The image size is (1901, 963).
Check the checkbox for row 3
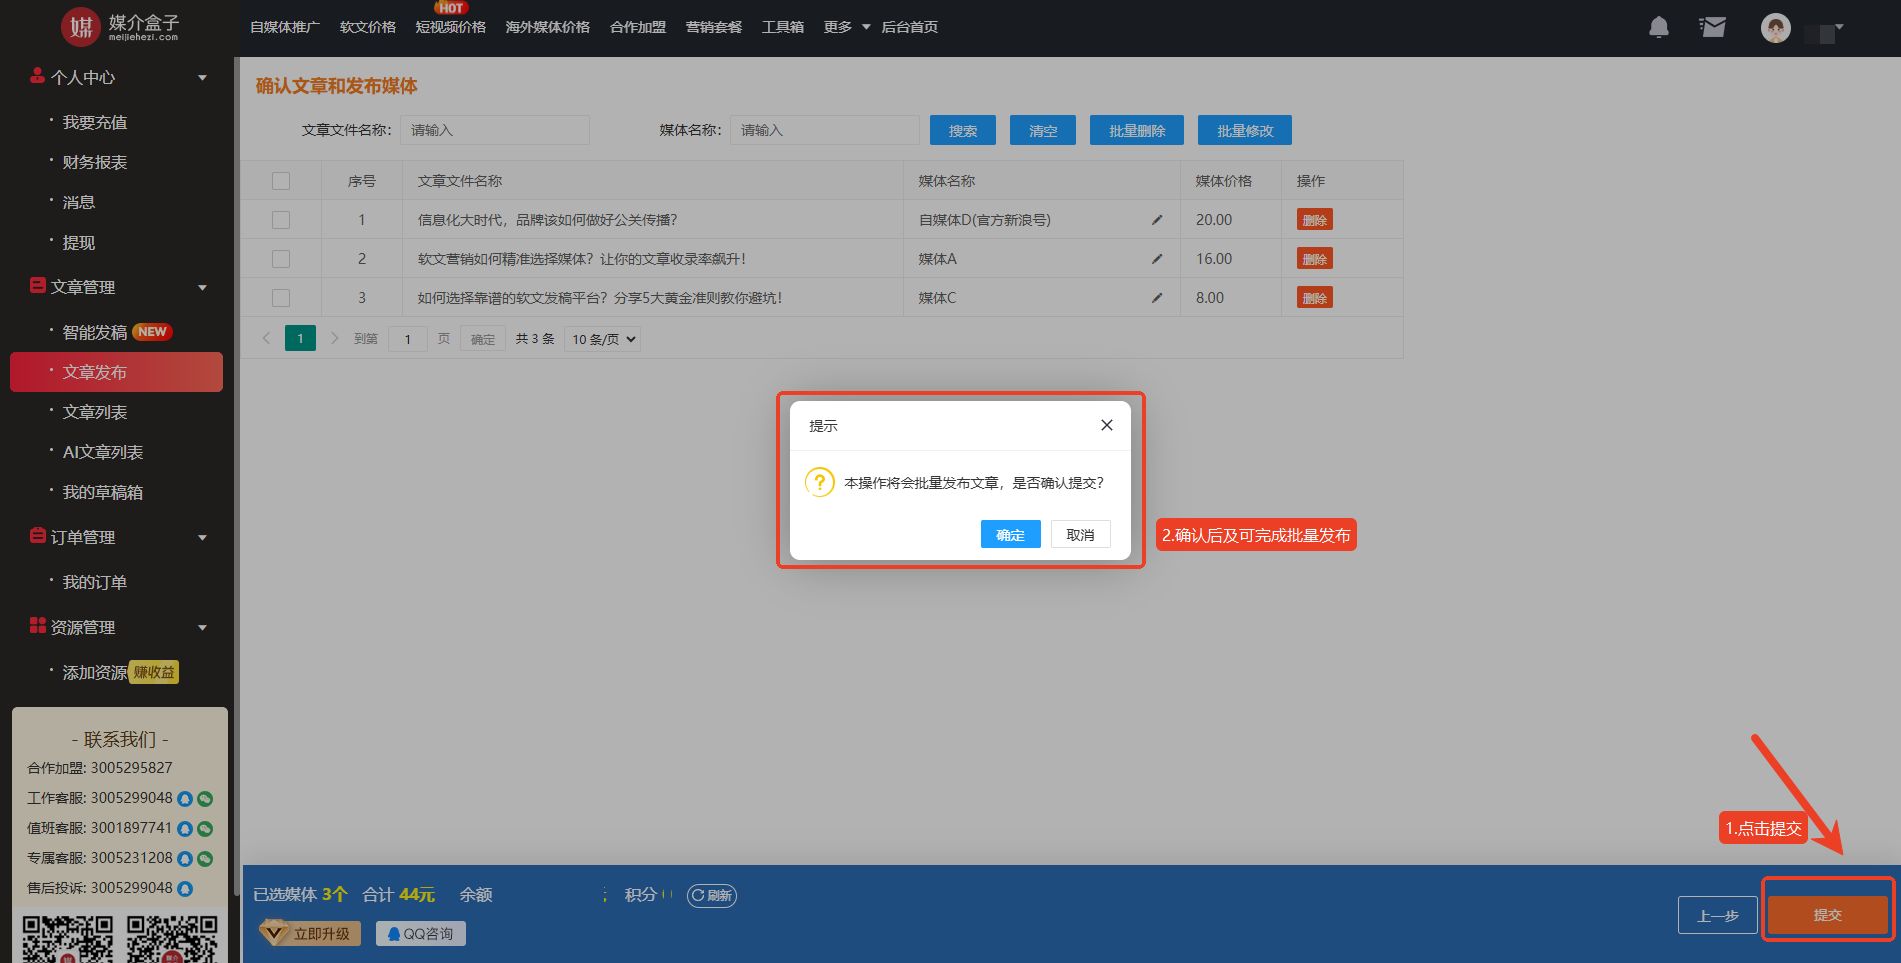coord(281,298)
